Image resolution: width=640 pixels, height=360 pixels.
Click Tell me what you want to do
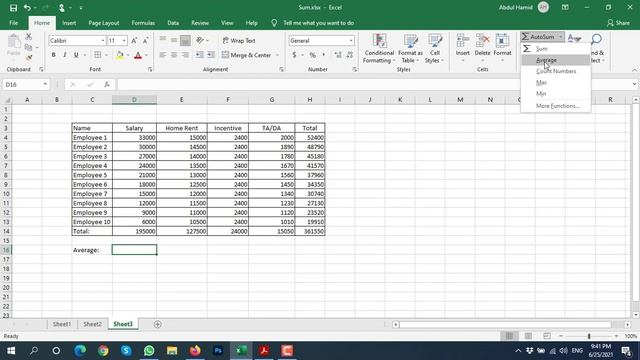(318, 23)
